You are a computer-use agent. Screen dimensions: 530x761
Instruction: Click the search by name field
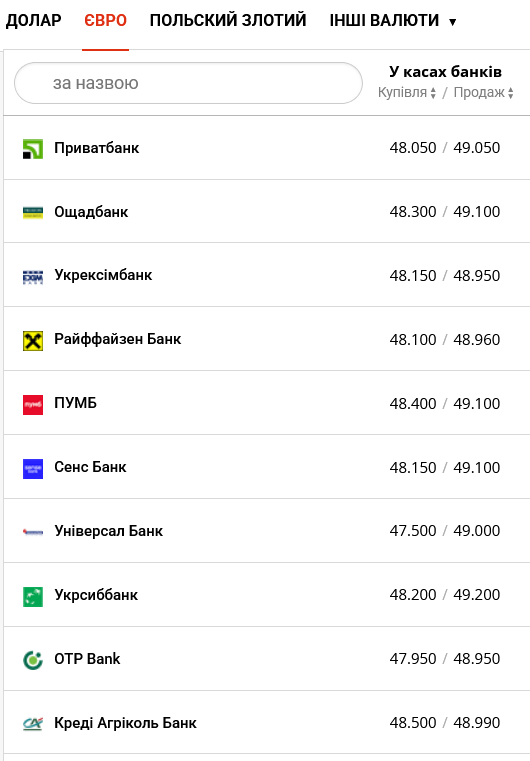click(188, 83)
